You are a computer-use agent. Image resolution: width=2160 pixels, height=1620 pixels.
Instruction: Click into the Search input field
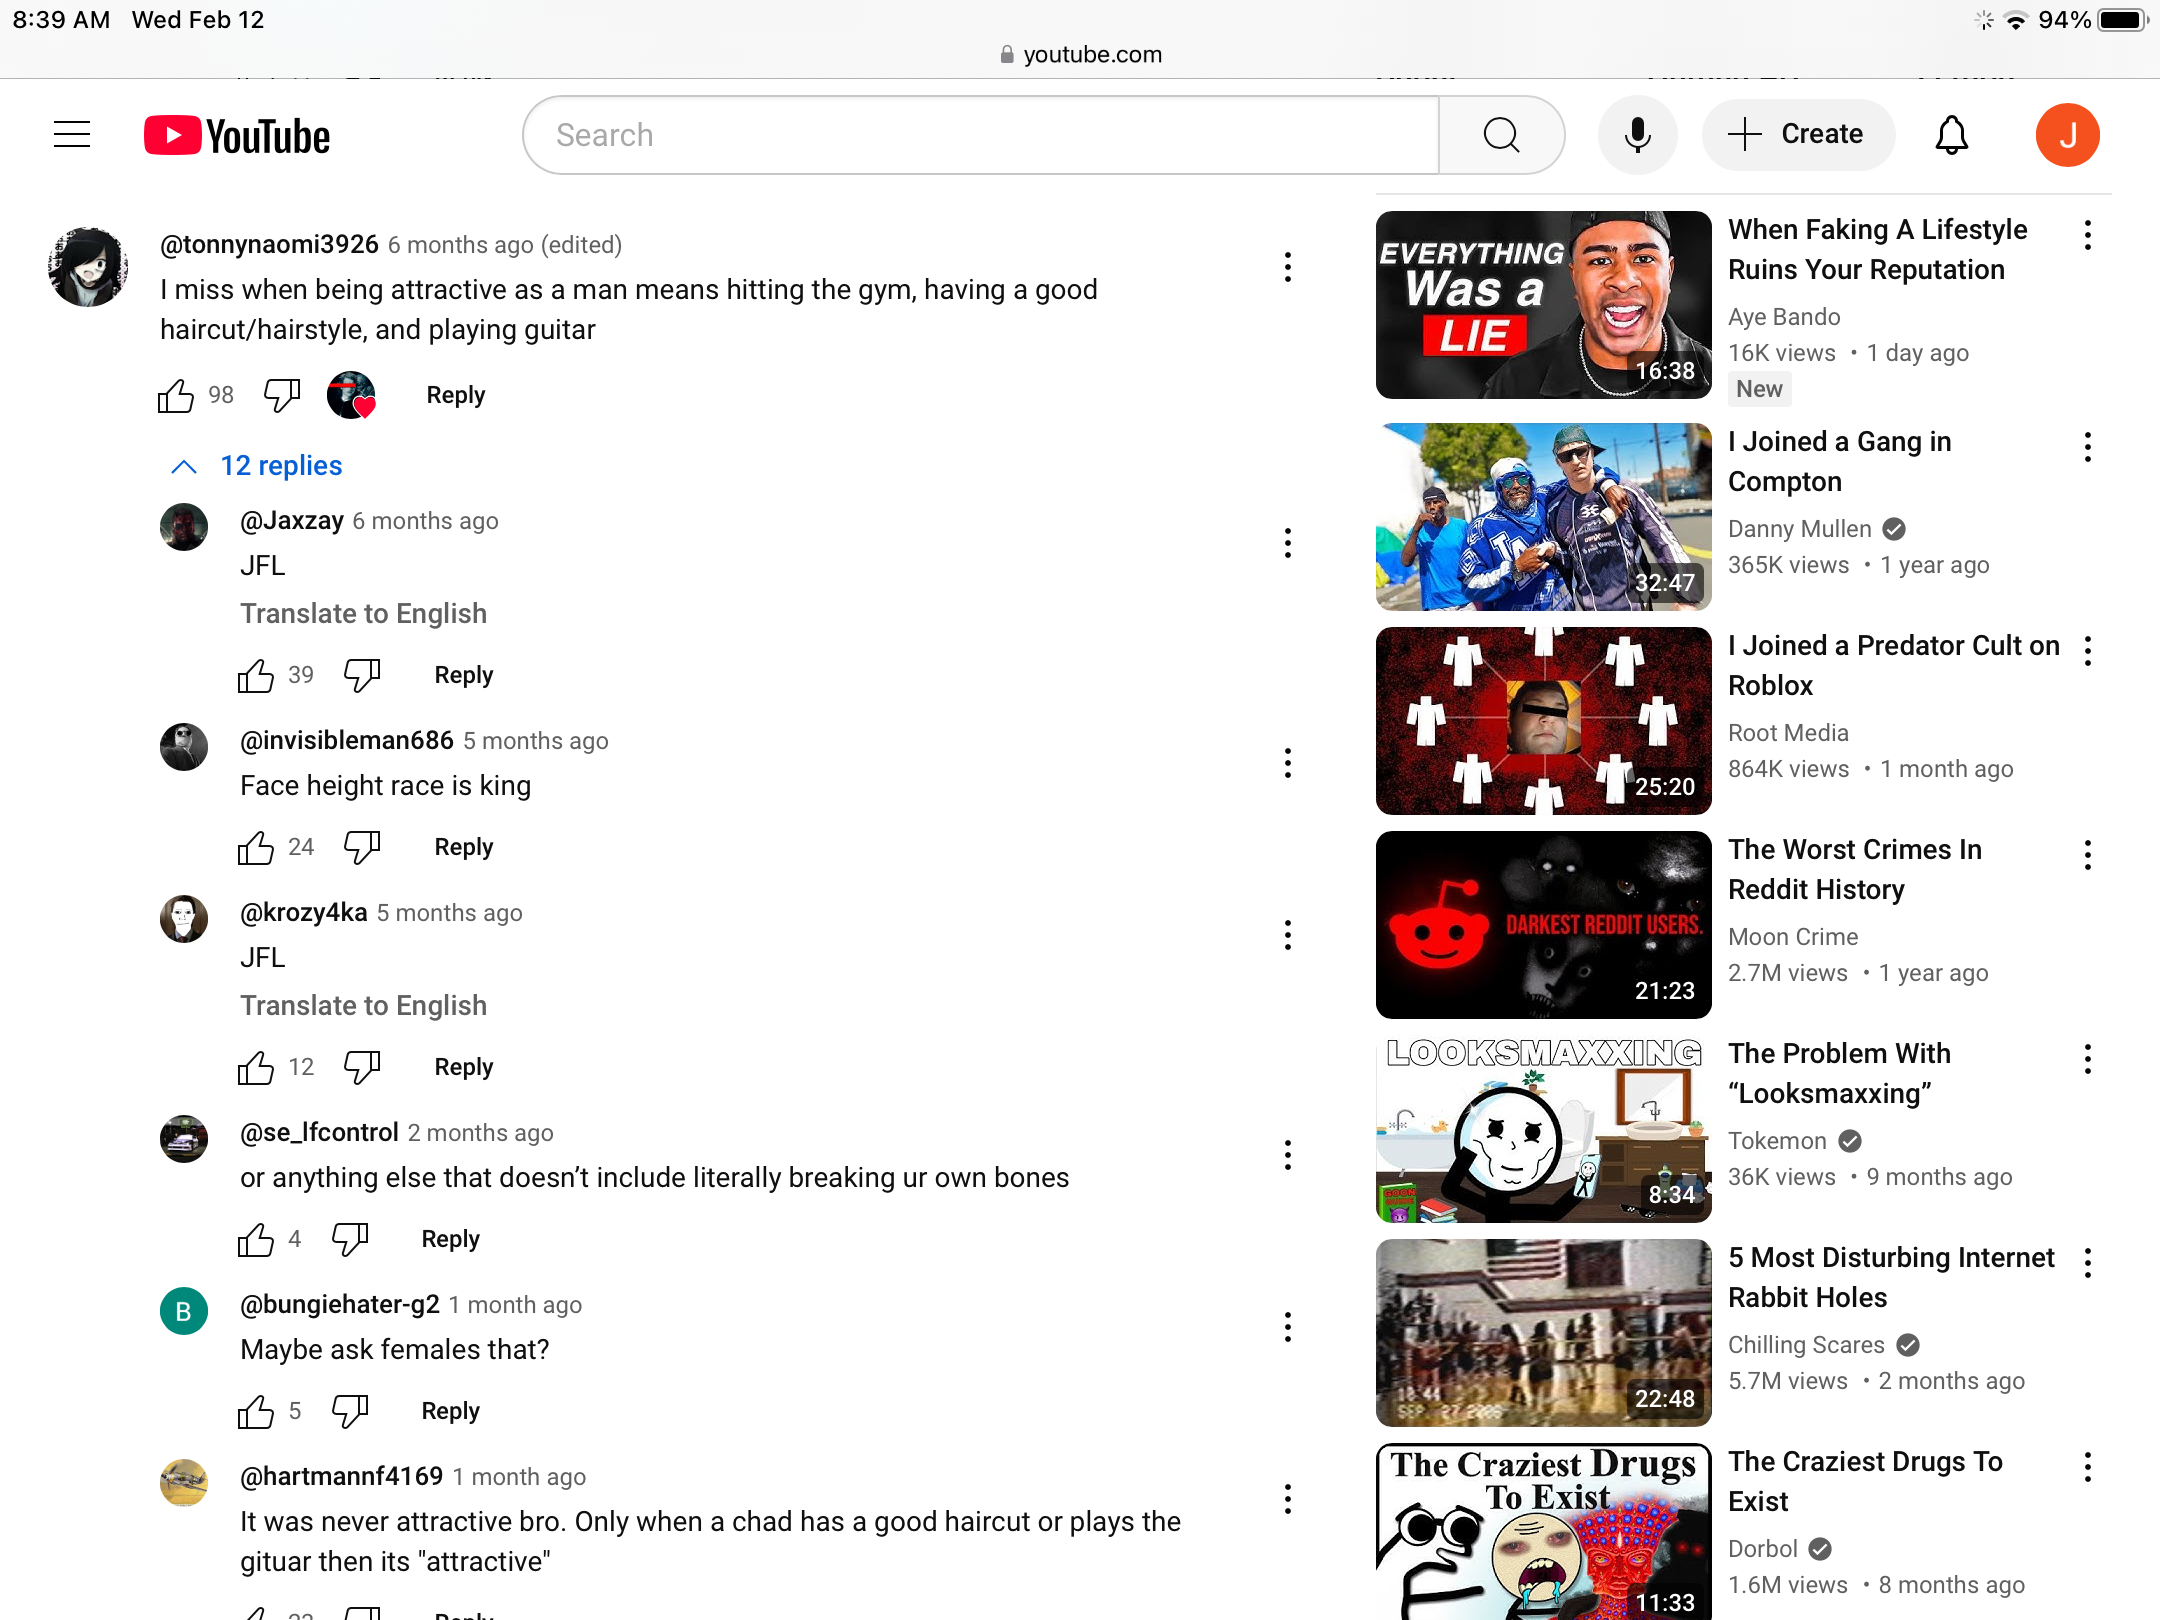tap(980, 135)
